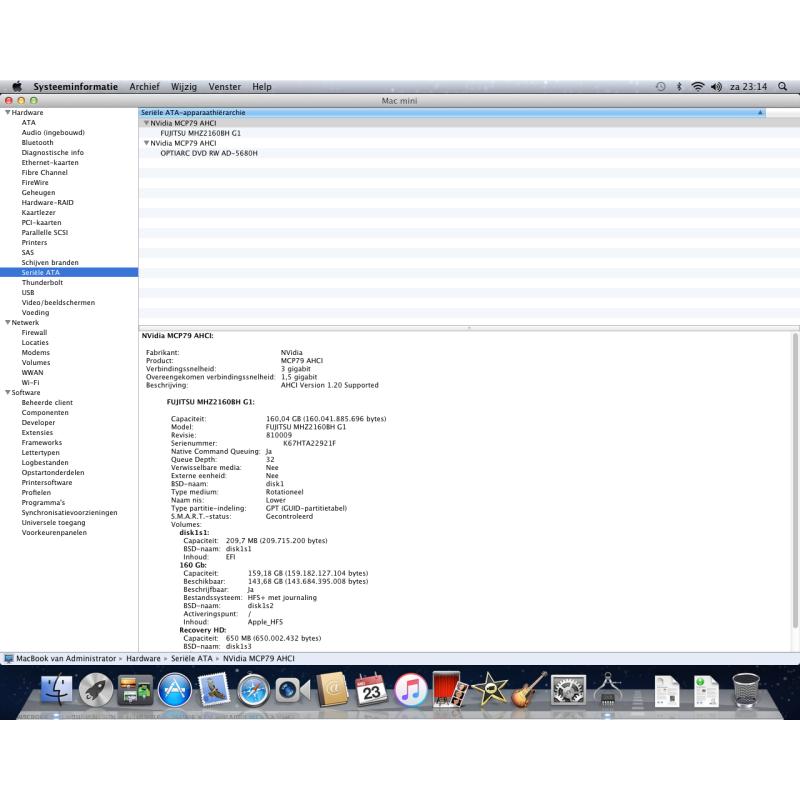800x800 pixels.
Task: Open the App Store Dock icon
Action: (x=174, y=689)
